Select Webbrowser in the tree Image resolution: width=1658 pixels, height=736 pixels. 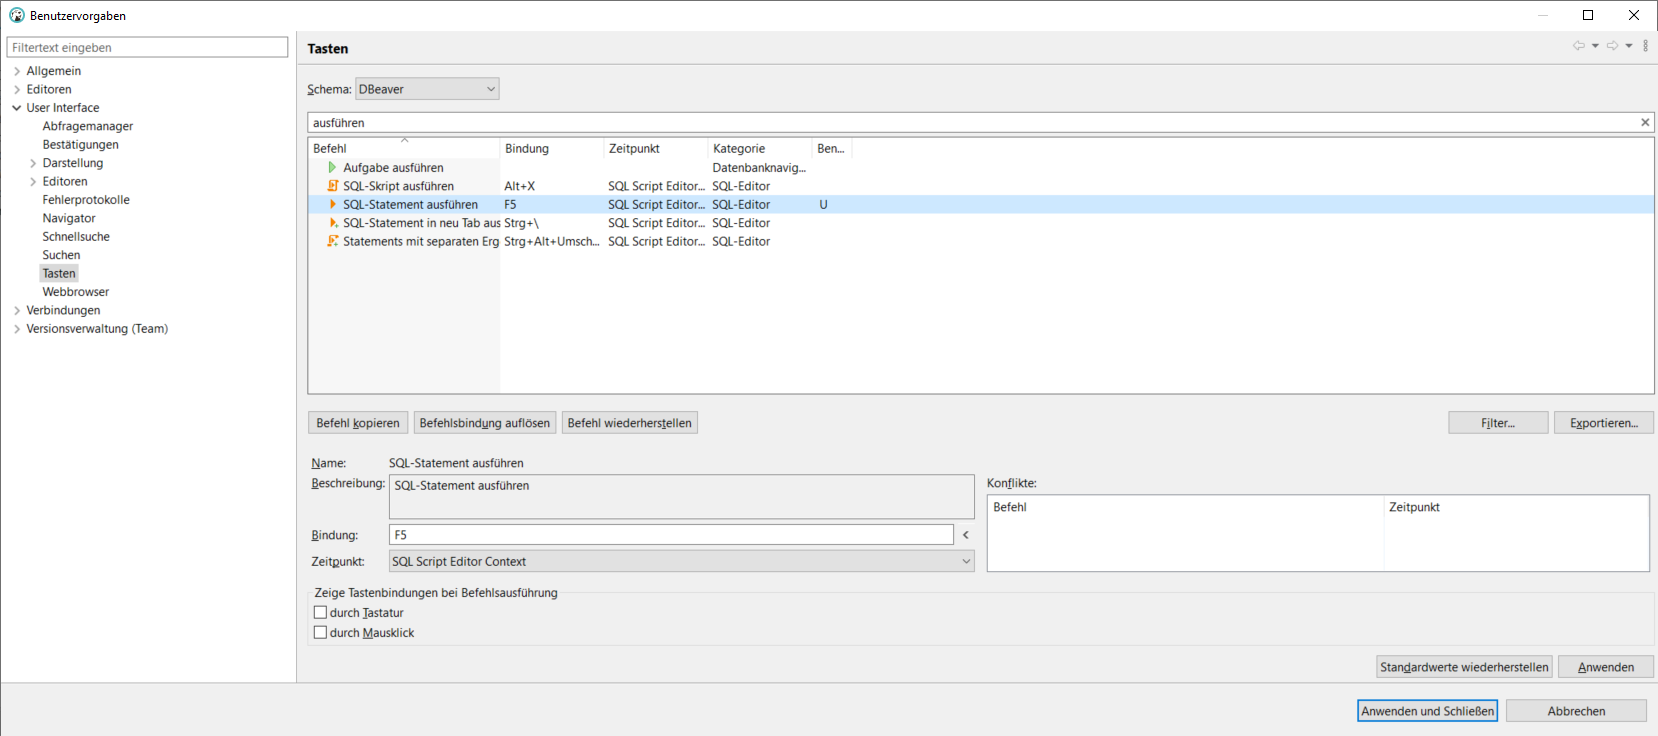click(76, 292)
